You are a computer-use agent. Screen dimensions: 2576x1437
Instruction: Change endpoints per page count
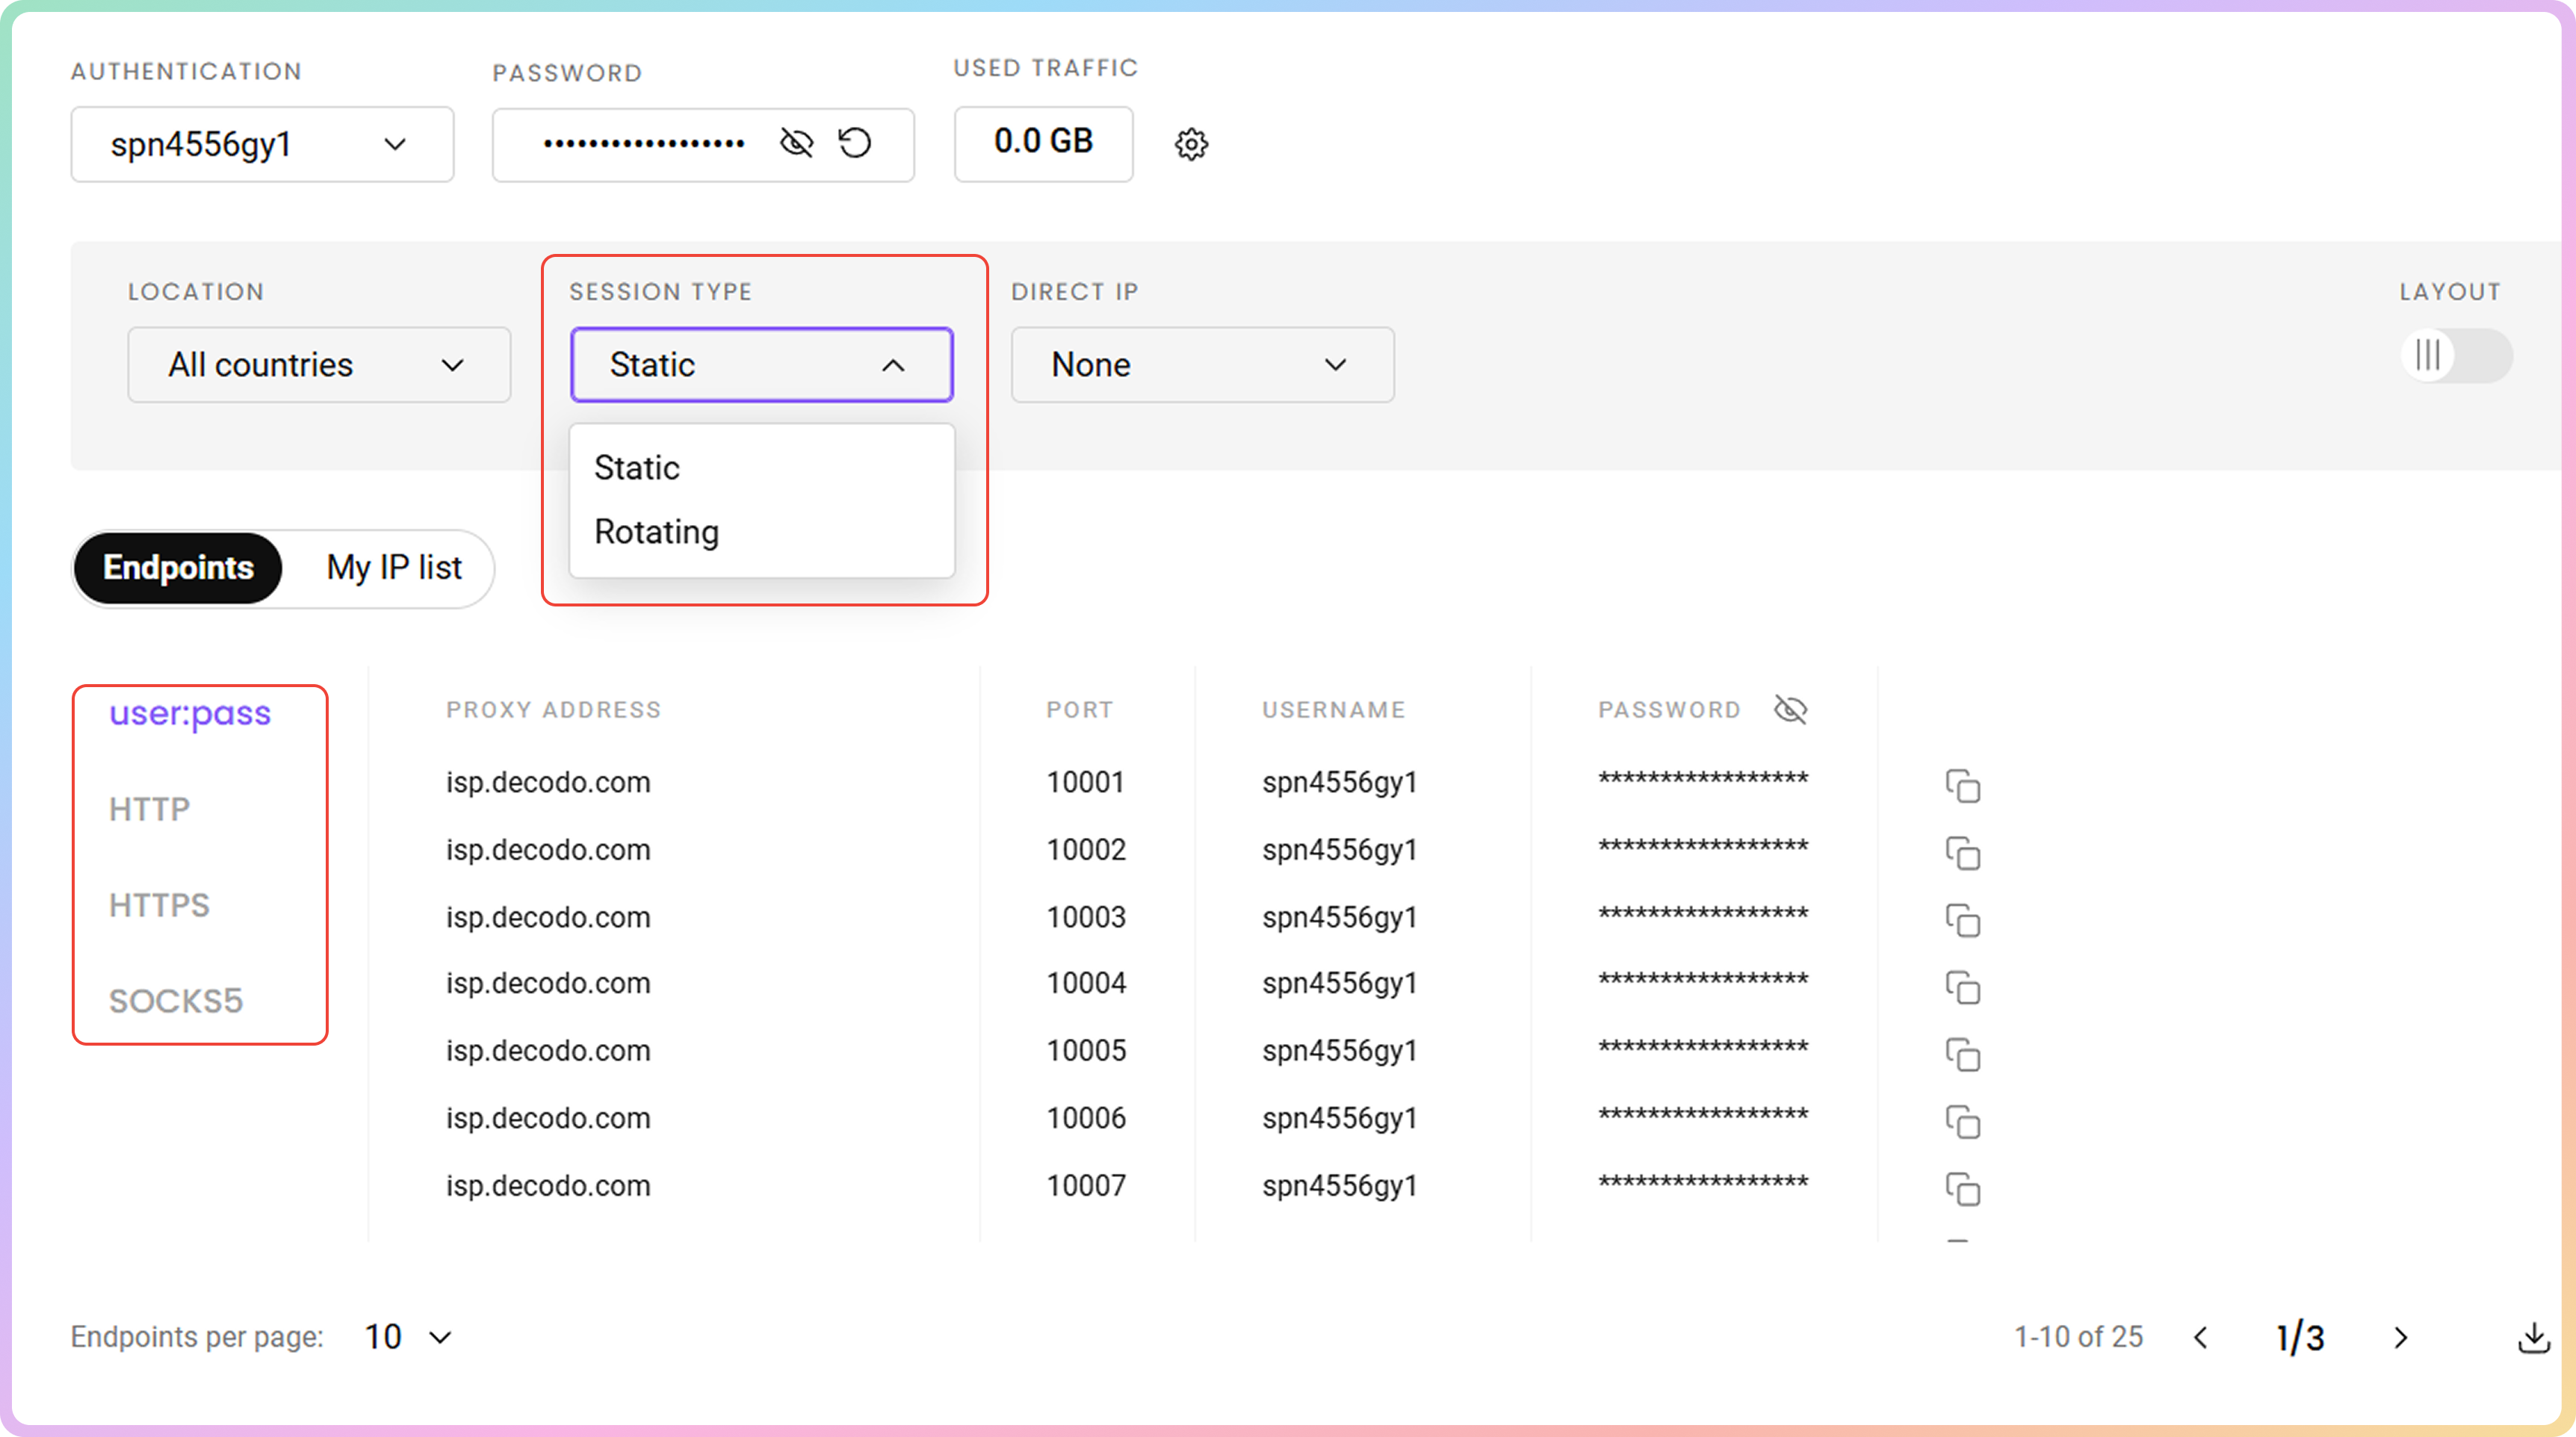tap(408, 1337)
